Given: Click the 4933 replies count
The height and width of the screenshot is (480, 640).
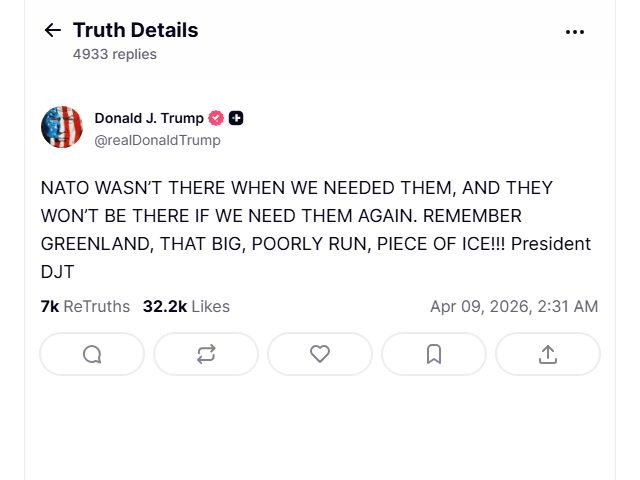Looking at the screenshot, I should point(114,54).
